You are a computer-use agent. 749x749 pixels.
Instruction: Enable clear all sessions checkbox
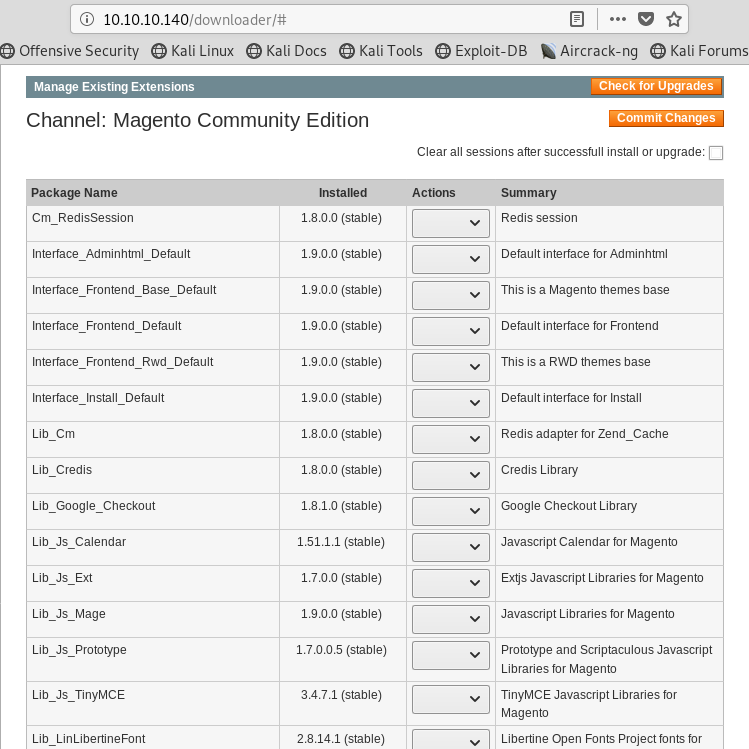[716, 153]
